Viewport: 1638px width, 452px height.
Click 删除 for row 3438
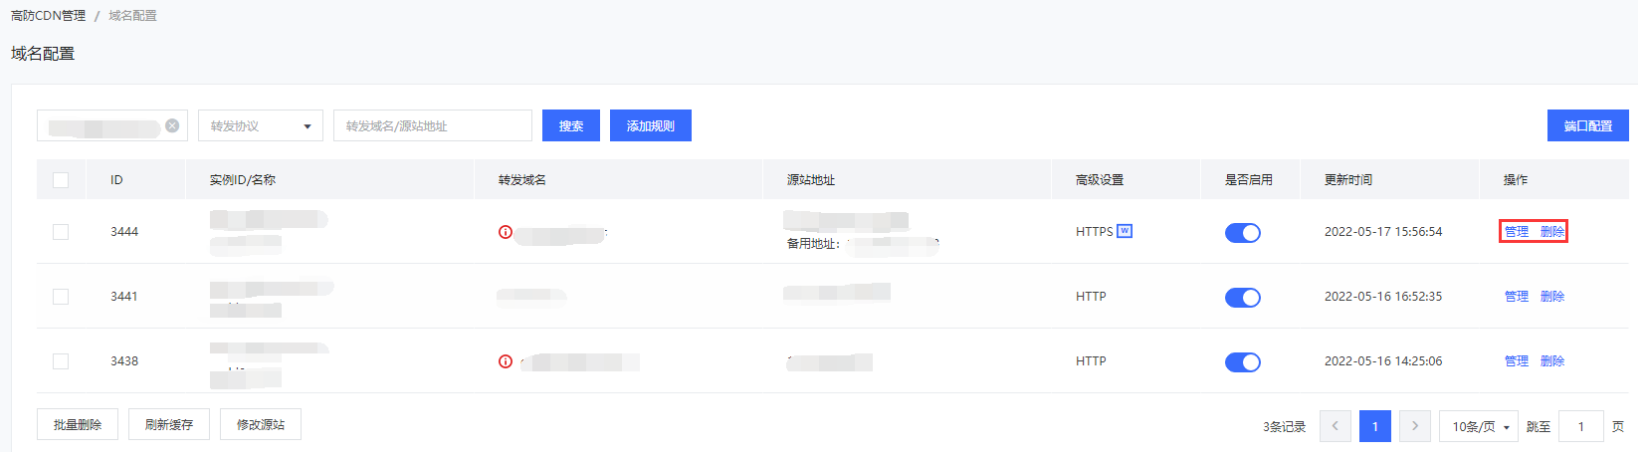click(x=1552, y=361)
